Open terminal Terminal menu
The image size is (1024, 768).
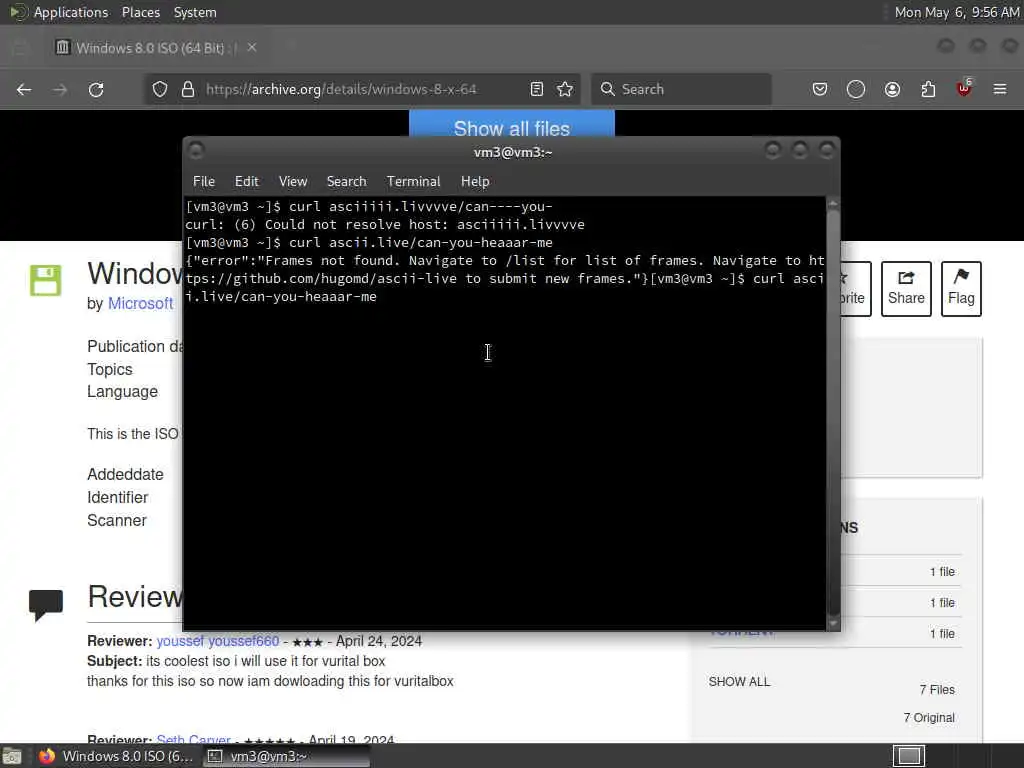pos(413,182)
